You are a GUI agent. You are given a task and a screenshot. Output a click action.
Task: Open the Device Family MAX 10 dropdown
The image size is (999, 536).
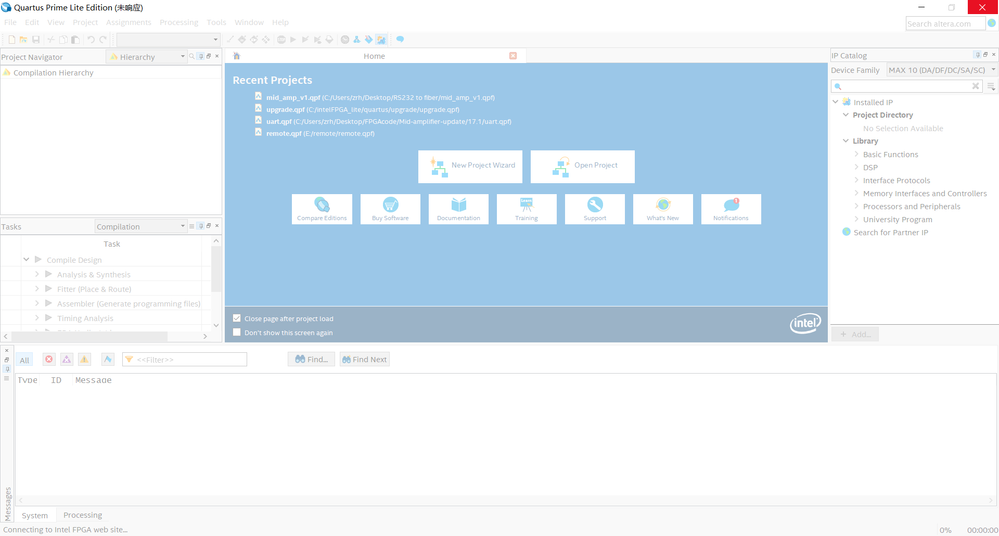pyautogui.click(x=942, y=70)
